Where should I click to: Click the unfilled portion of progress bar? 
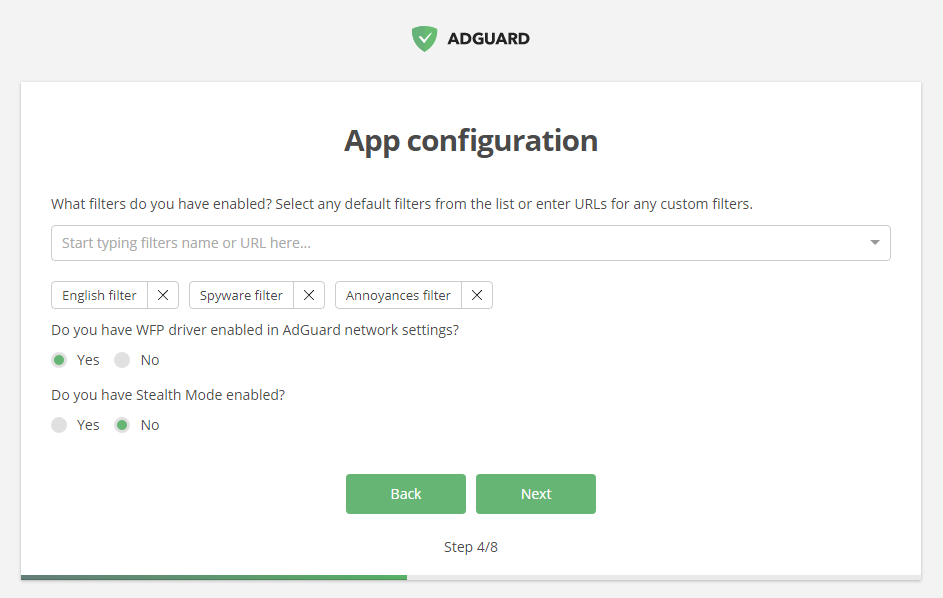(x=663, y=577)
